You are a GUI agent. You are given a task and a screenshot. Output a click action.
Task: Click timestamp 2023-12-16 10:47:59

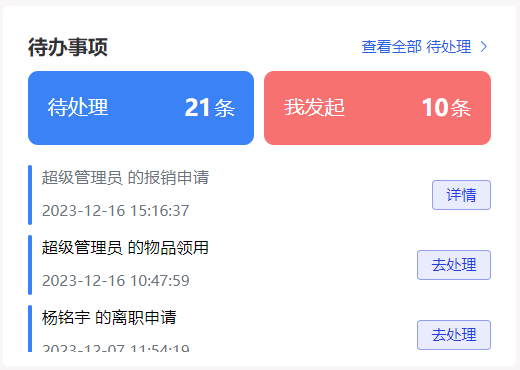coord(116,281)
